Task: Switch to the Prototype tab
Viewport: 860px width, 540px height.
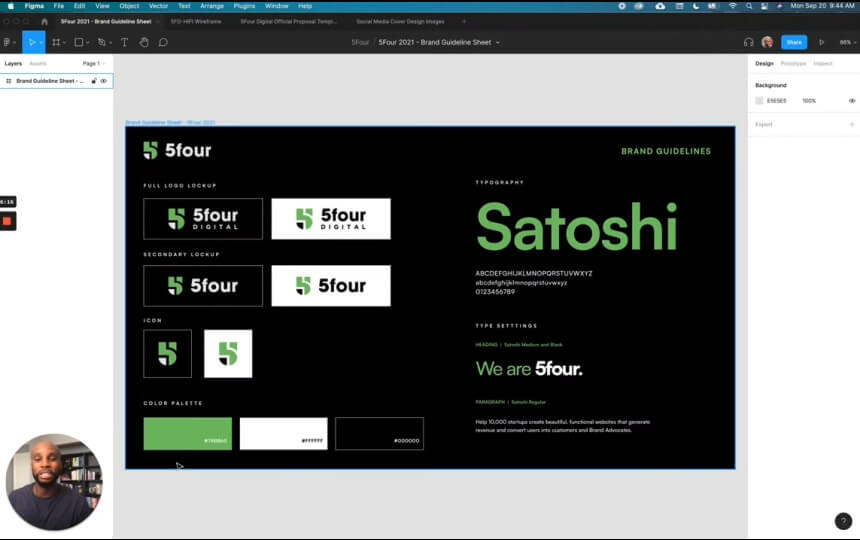Action: [793, 64]
